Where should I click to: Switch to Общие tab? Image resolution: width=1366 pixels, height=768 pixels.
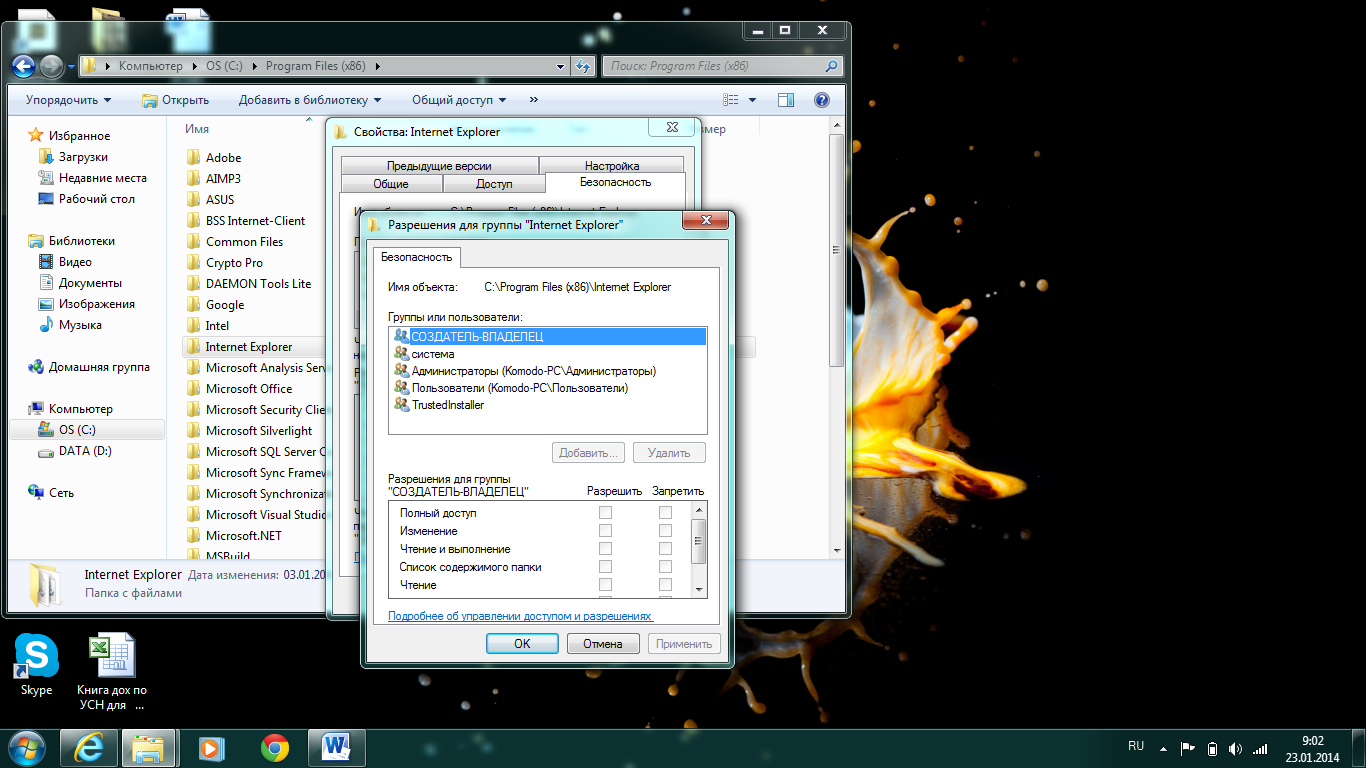391,184
